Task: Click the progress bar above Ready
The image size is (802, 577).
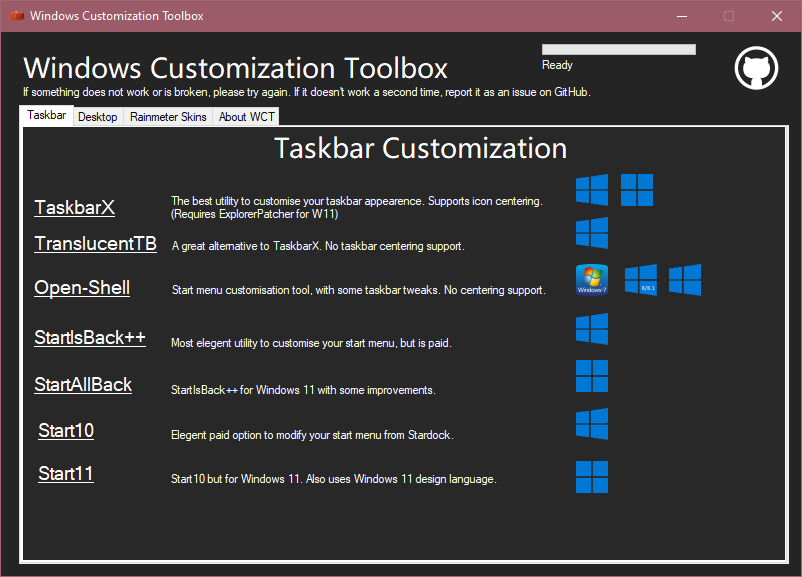Action: click(618, 48)
